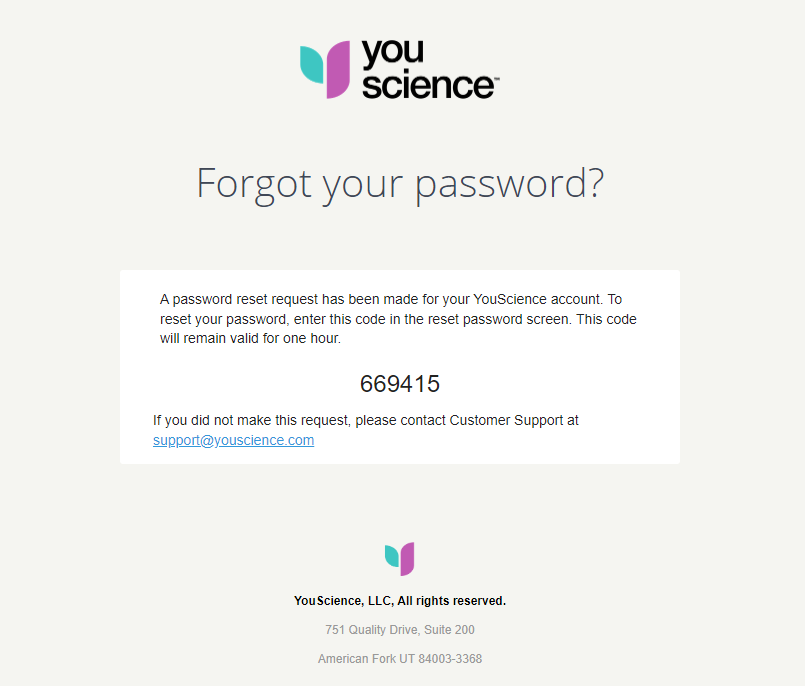This screenshot has width=805, height=686.
Task: Open the support@youscience.com email link
Action: tap(233, 440)
